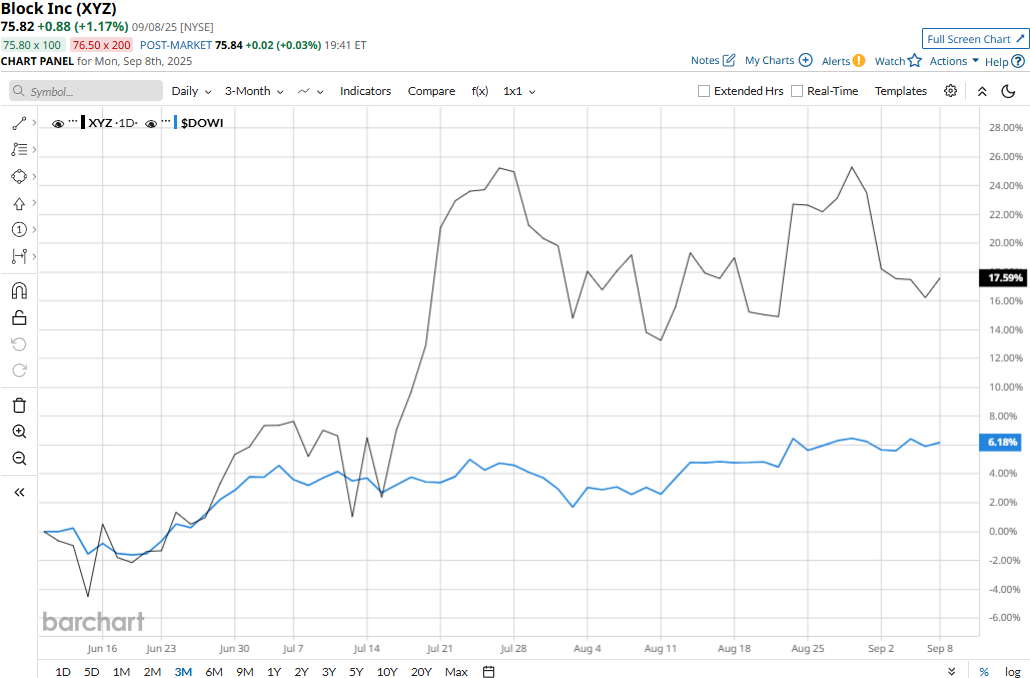1030x678 pixels.
Task: Select the 10Y time range button
Action: tap(387, 671)
